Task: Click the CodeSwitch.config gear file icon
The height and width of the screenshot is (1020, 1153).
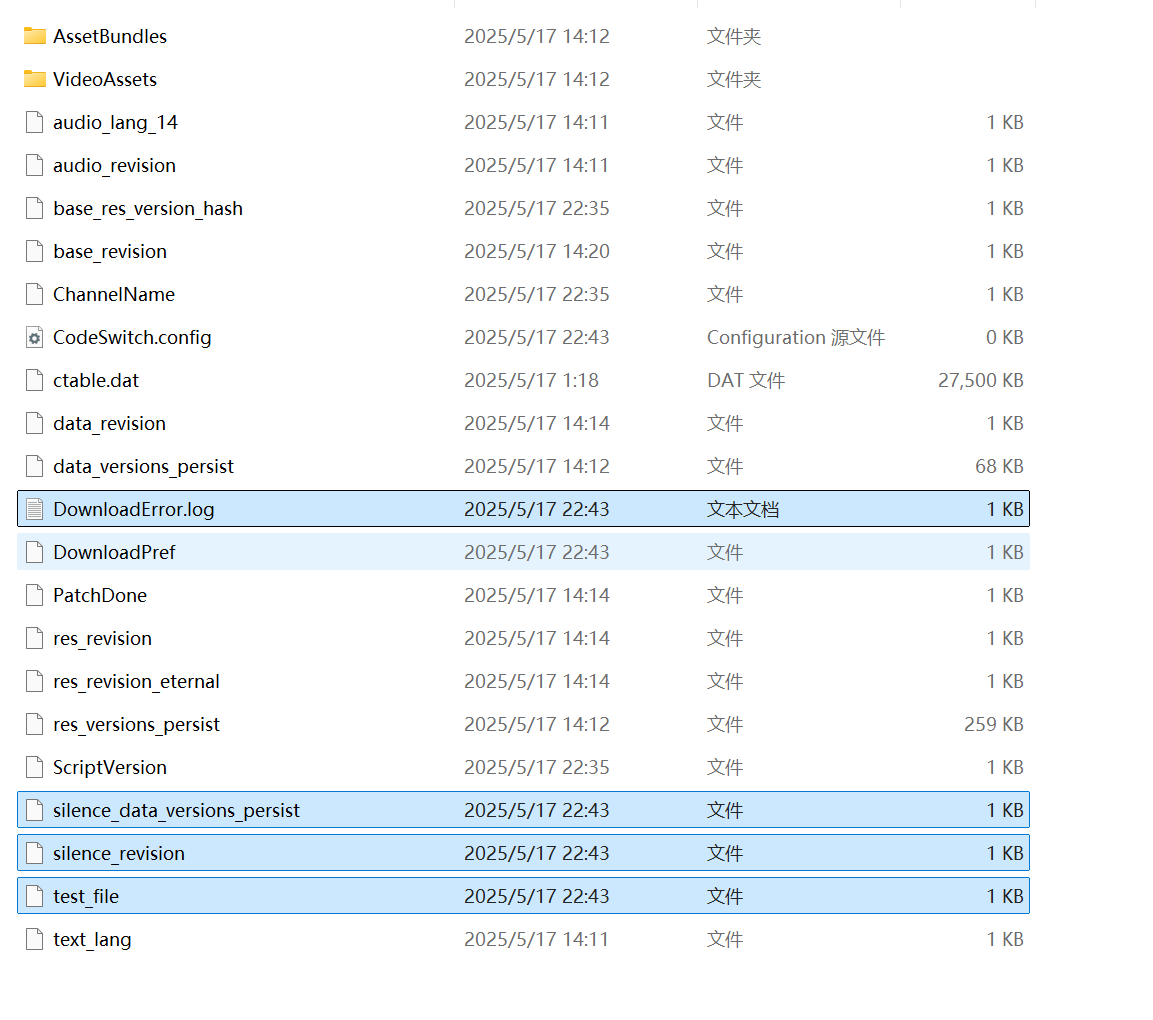Action: pos(35,337)
